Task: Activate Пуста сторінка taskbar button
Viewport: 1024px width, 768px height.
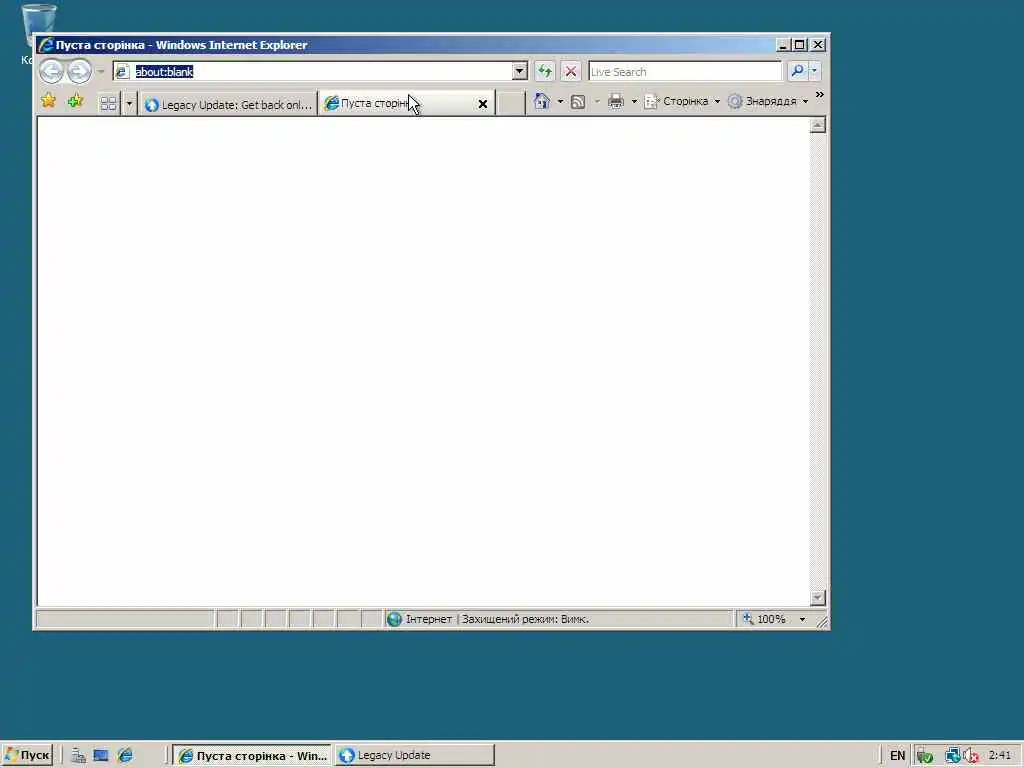Action: [x=252, y=756]
